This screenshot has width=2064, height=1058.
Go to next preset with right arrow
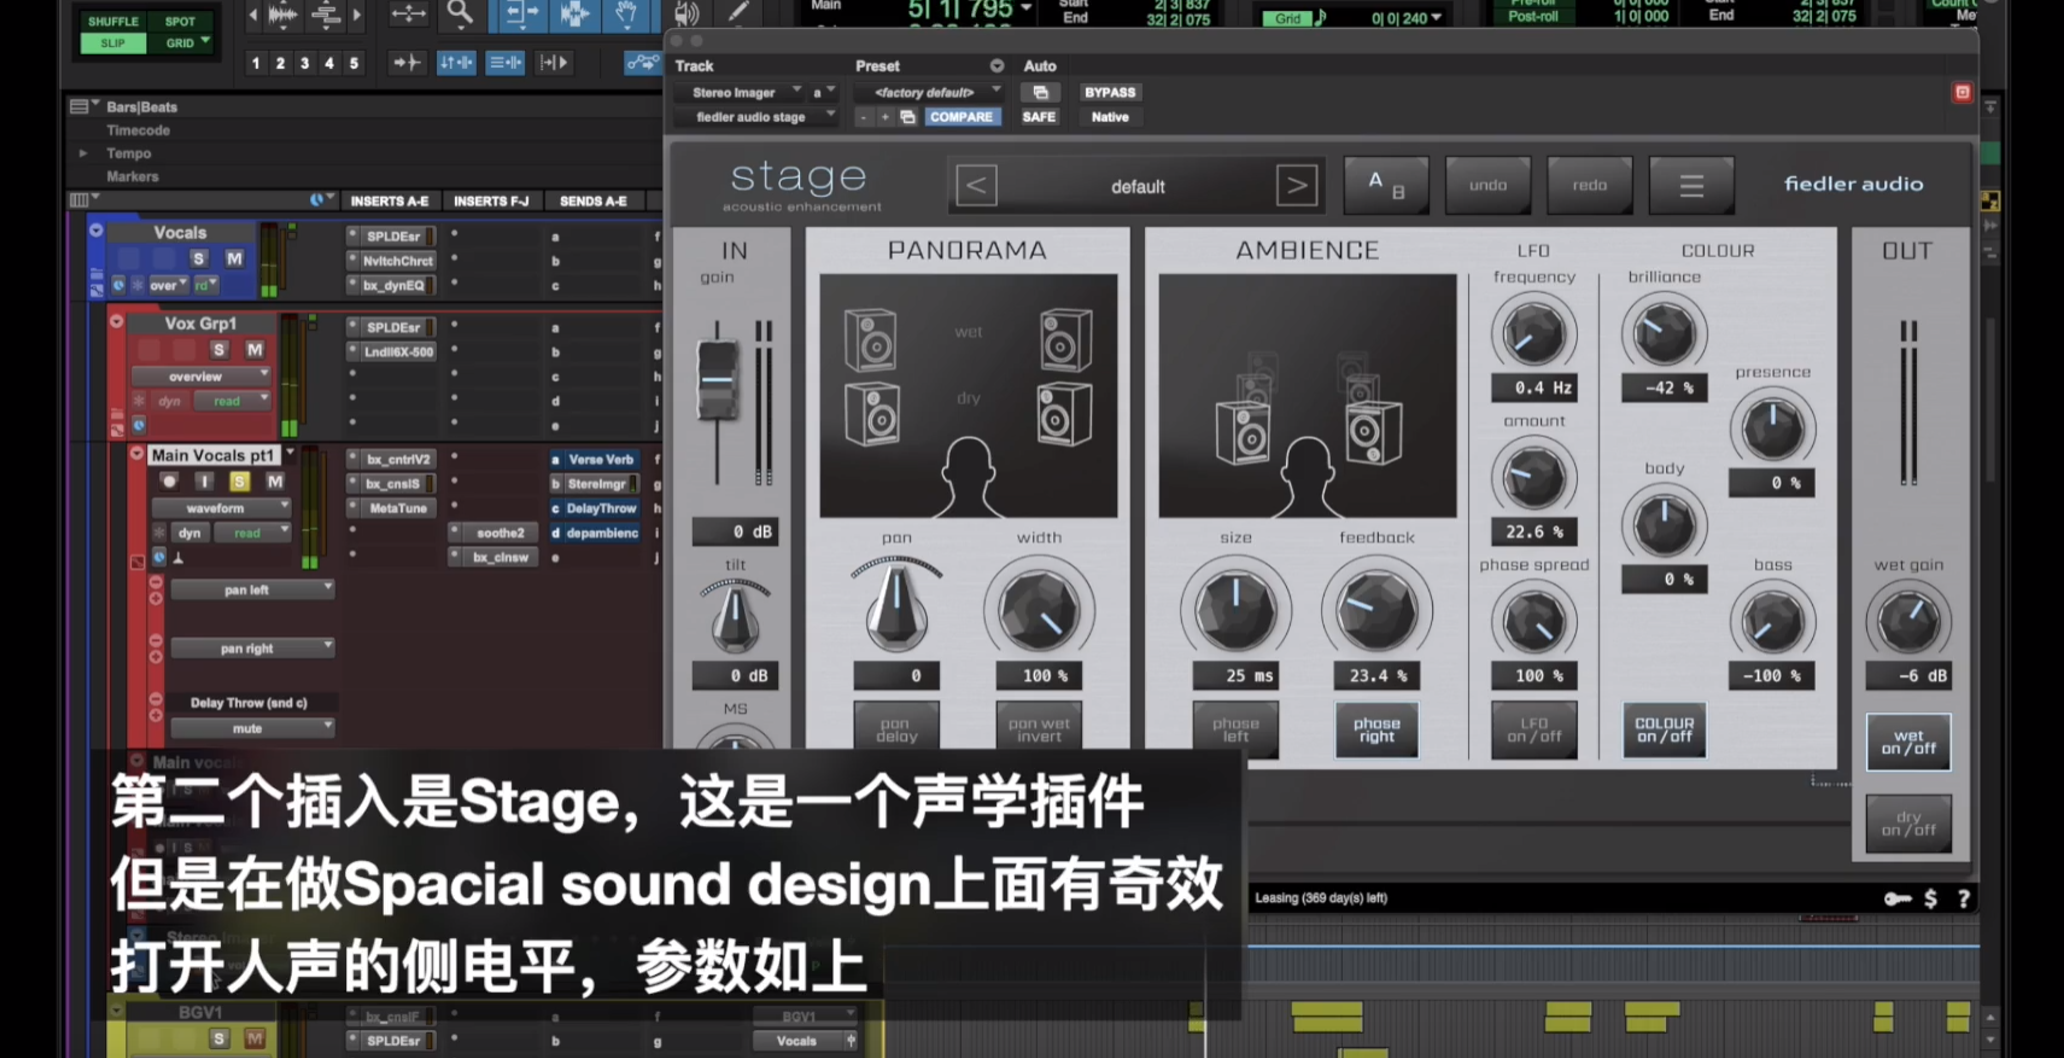(1296, 185)
